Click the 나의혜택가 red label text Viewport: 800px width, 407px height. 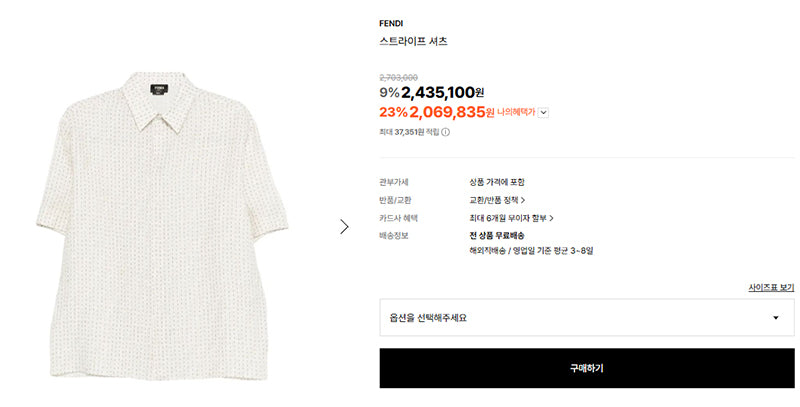pos(516,112)
